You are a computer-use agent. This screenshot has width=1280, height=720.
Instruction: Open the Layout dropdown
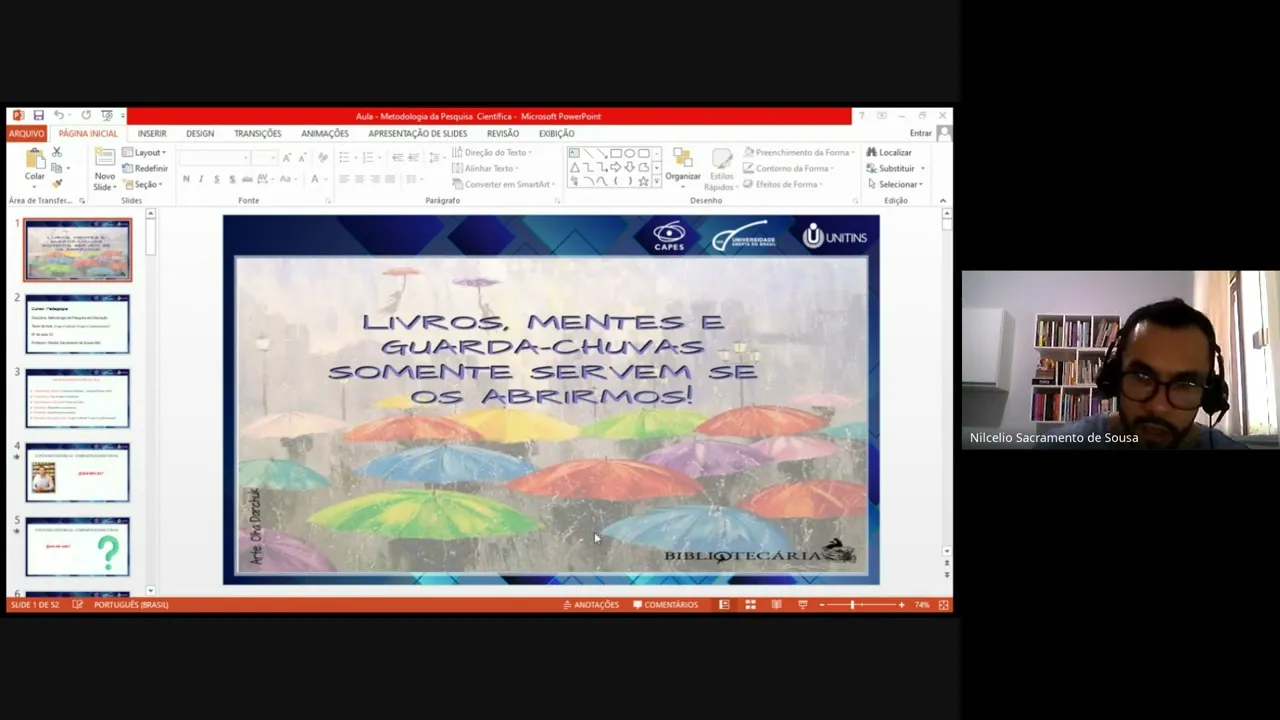click(144, 153)
